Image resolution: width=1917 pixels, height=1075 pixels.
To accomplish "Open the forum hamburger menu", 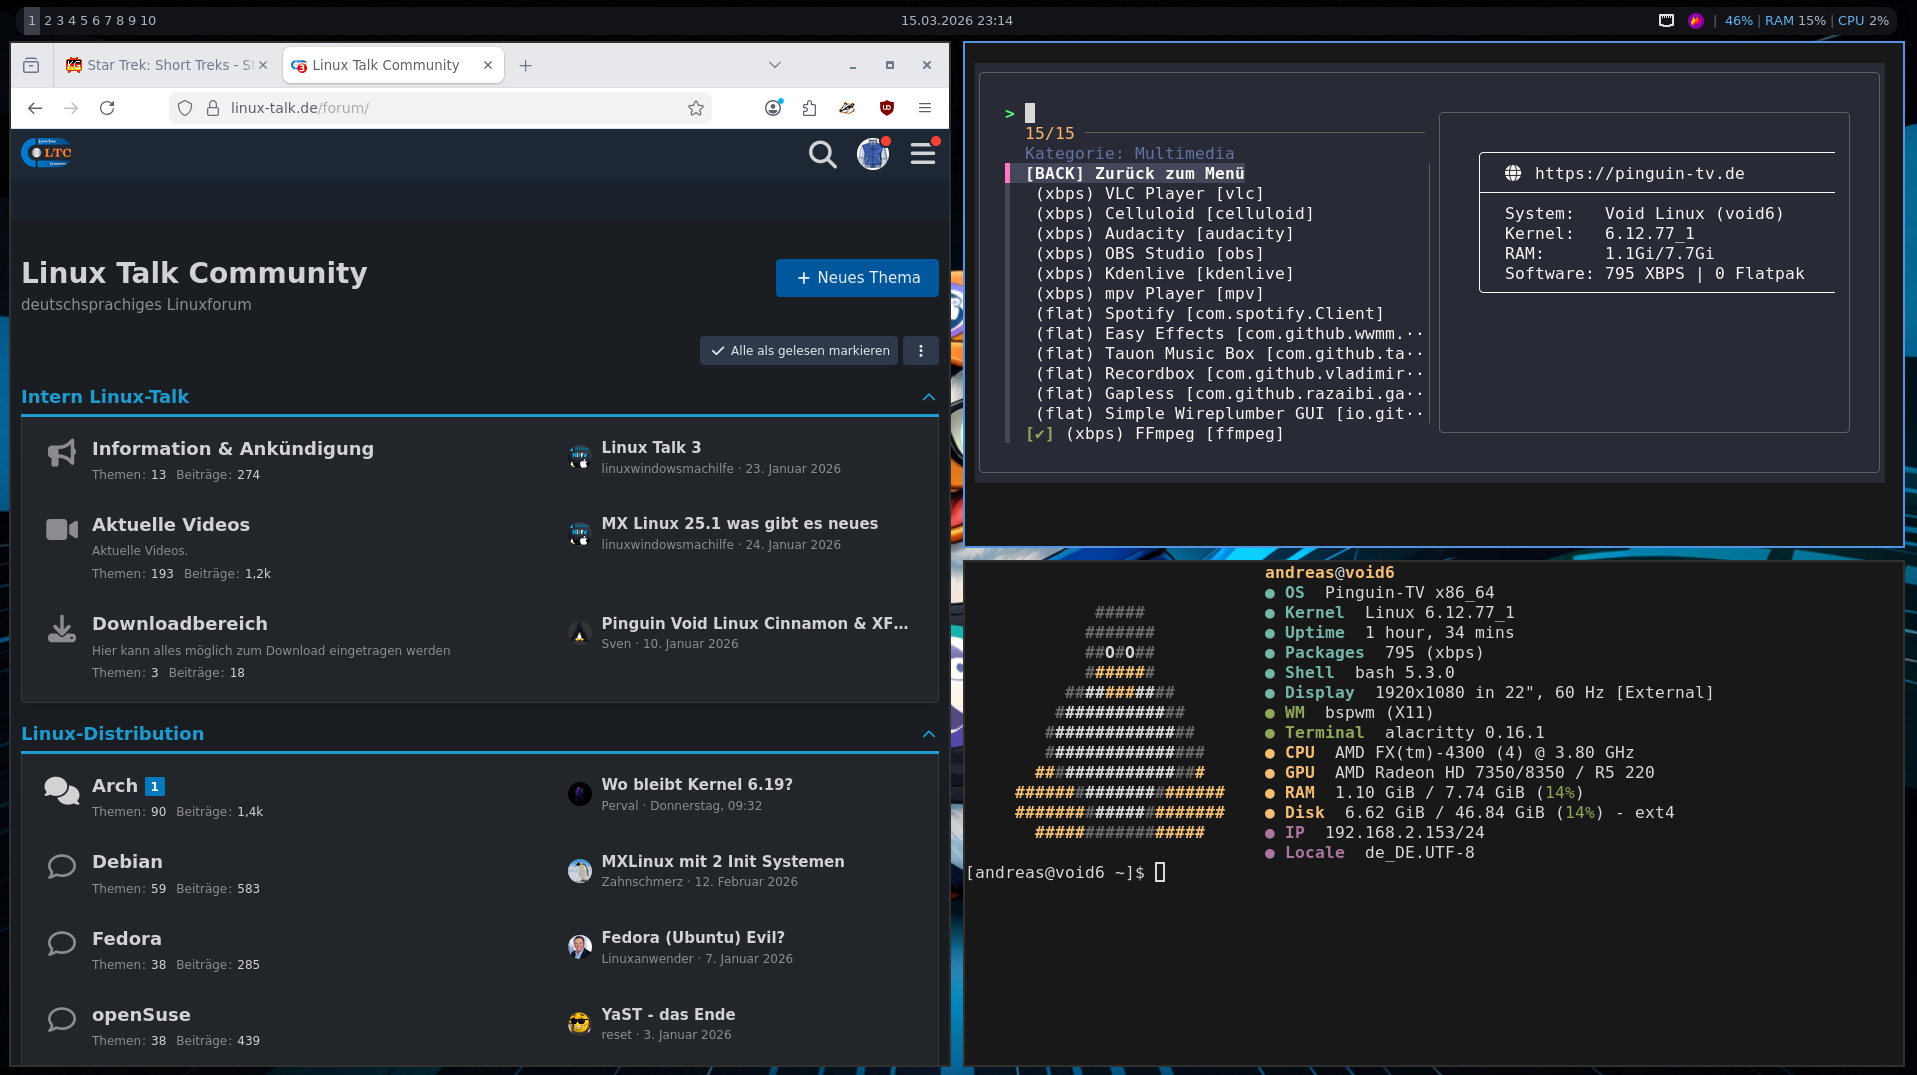I will pyautogui.click(x=923, y=154).
